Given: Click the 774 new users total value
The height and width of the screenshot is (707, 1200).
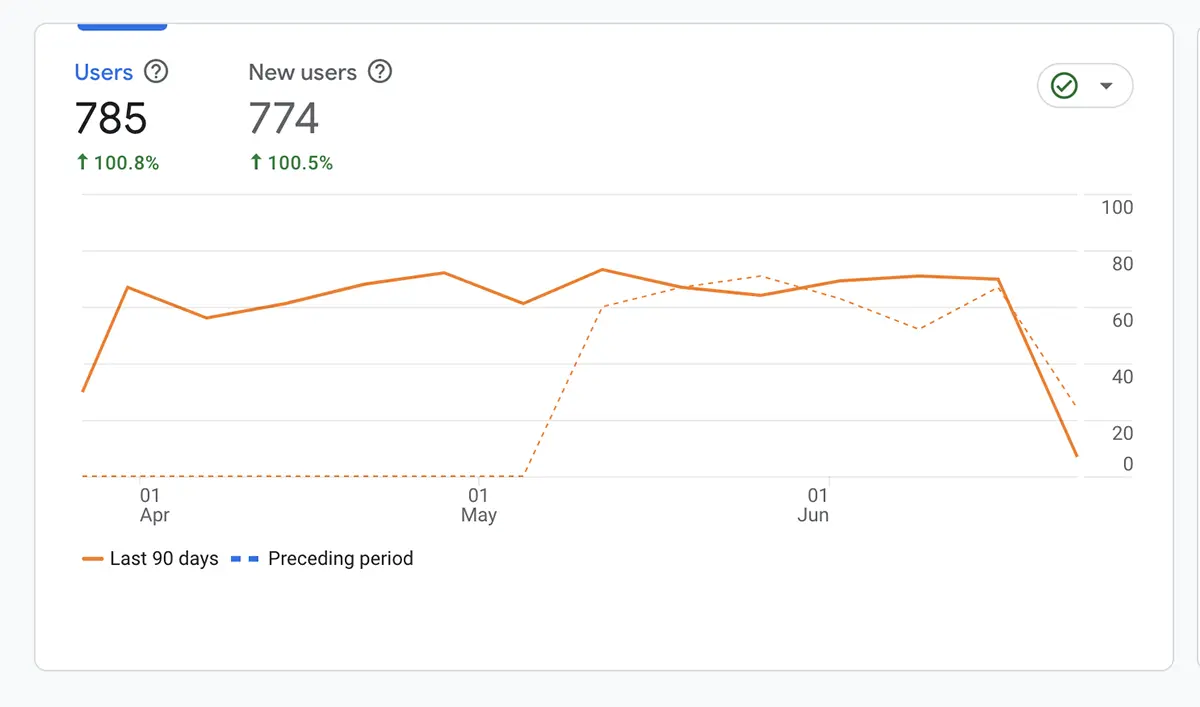Looking at the screenshot, I should [284, 119].
